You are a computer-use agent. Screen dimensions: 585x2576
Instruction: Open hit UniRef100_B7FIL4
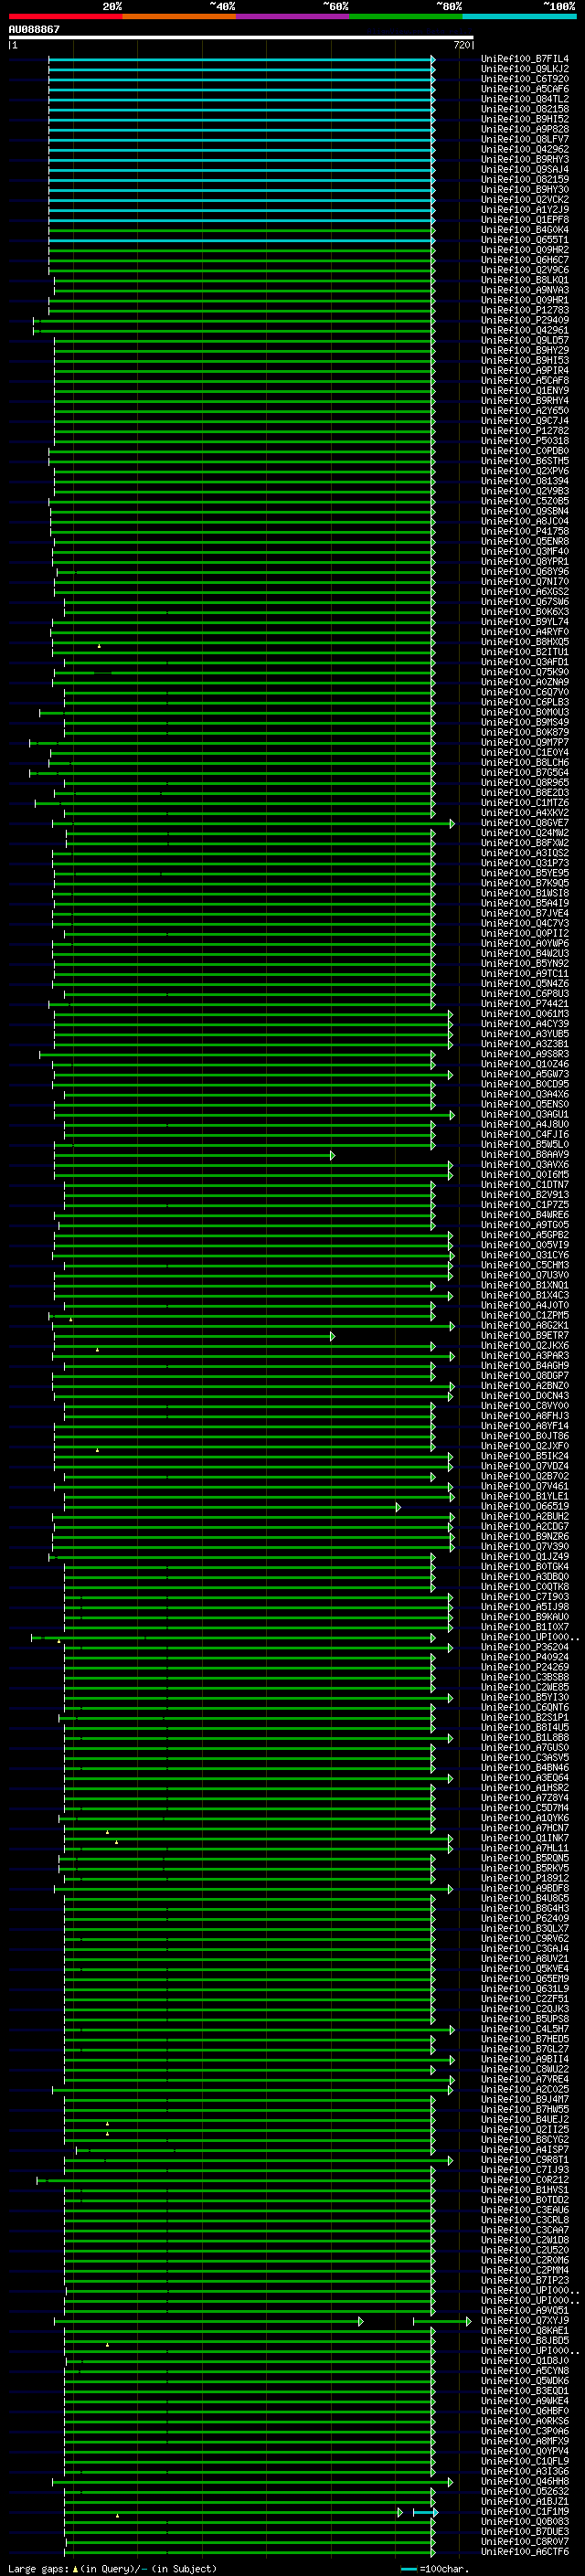(525, 59)
